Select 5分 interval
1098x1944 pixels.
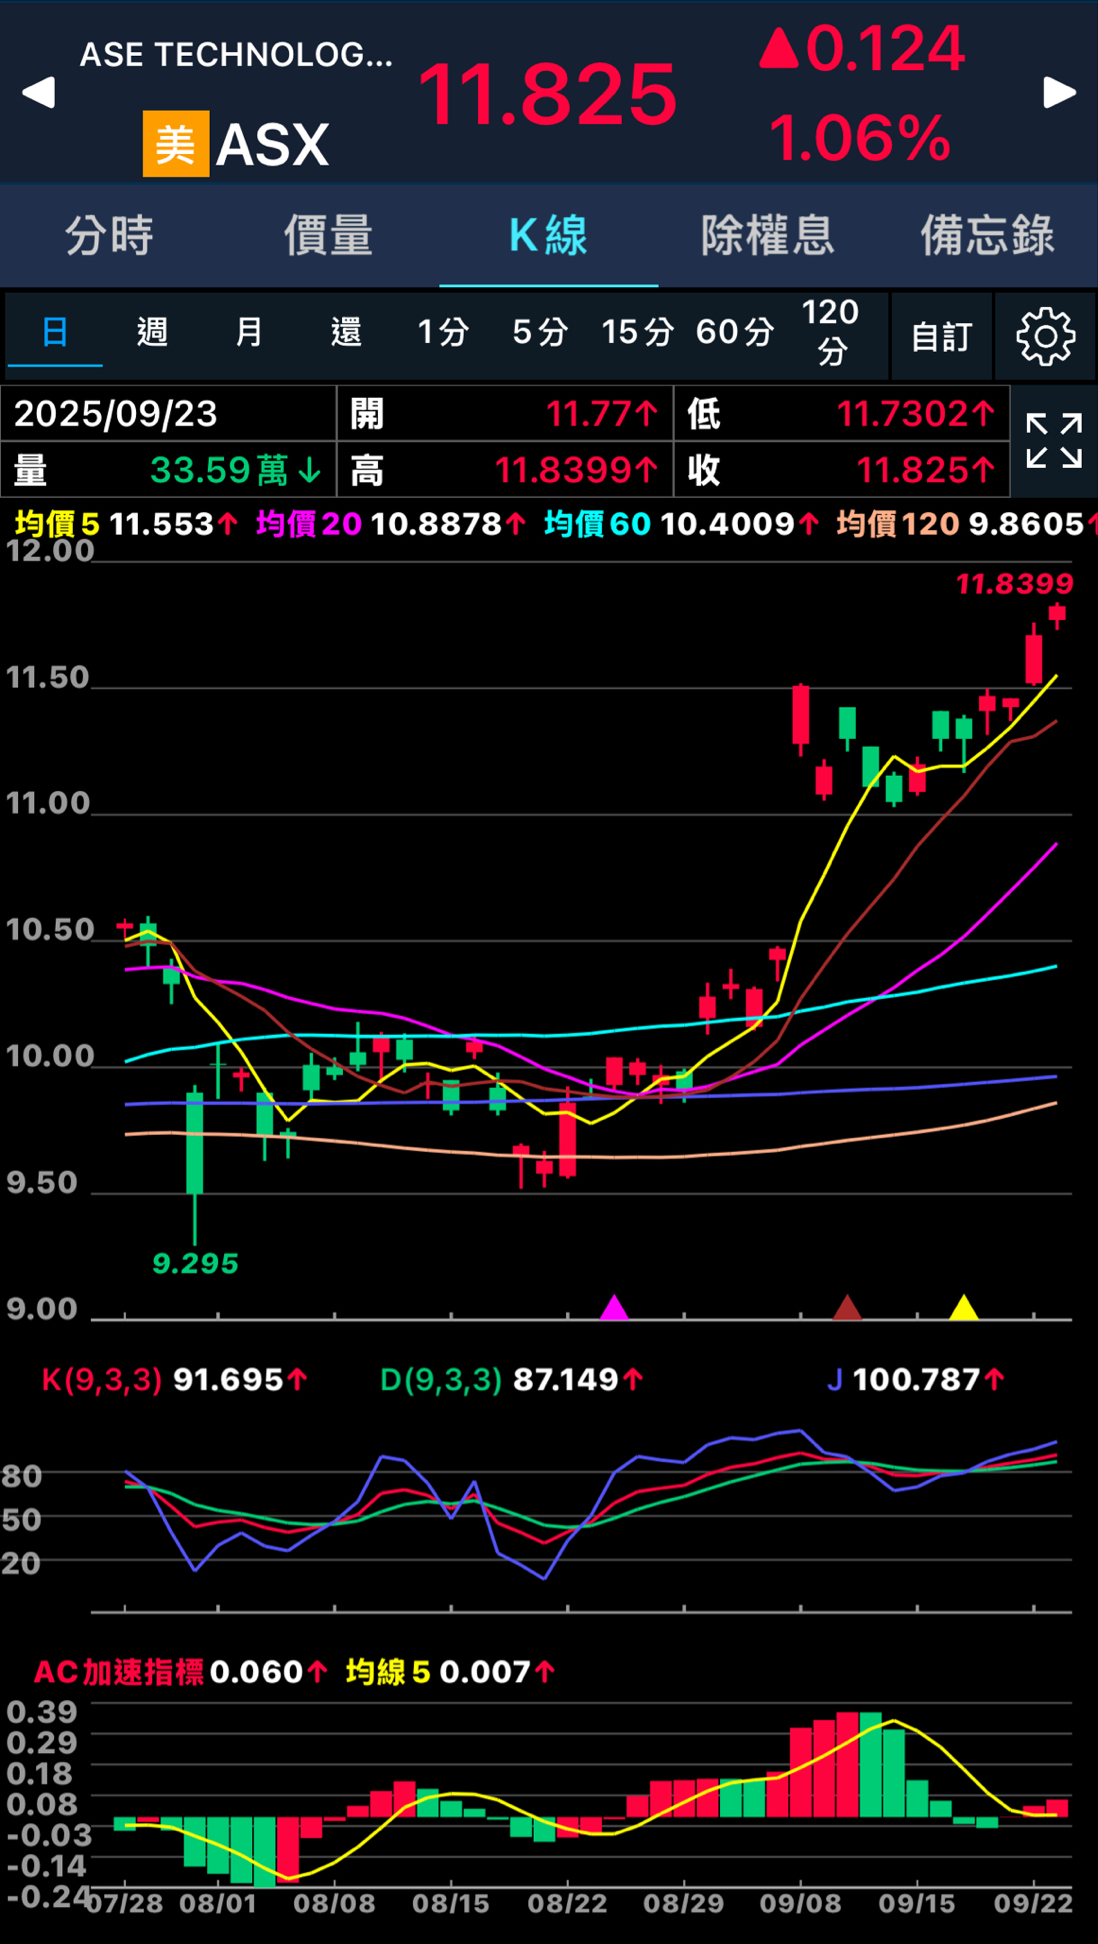[x=540, y=332]
